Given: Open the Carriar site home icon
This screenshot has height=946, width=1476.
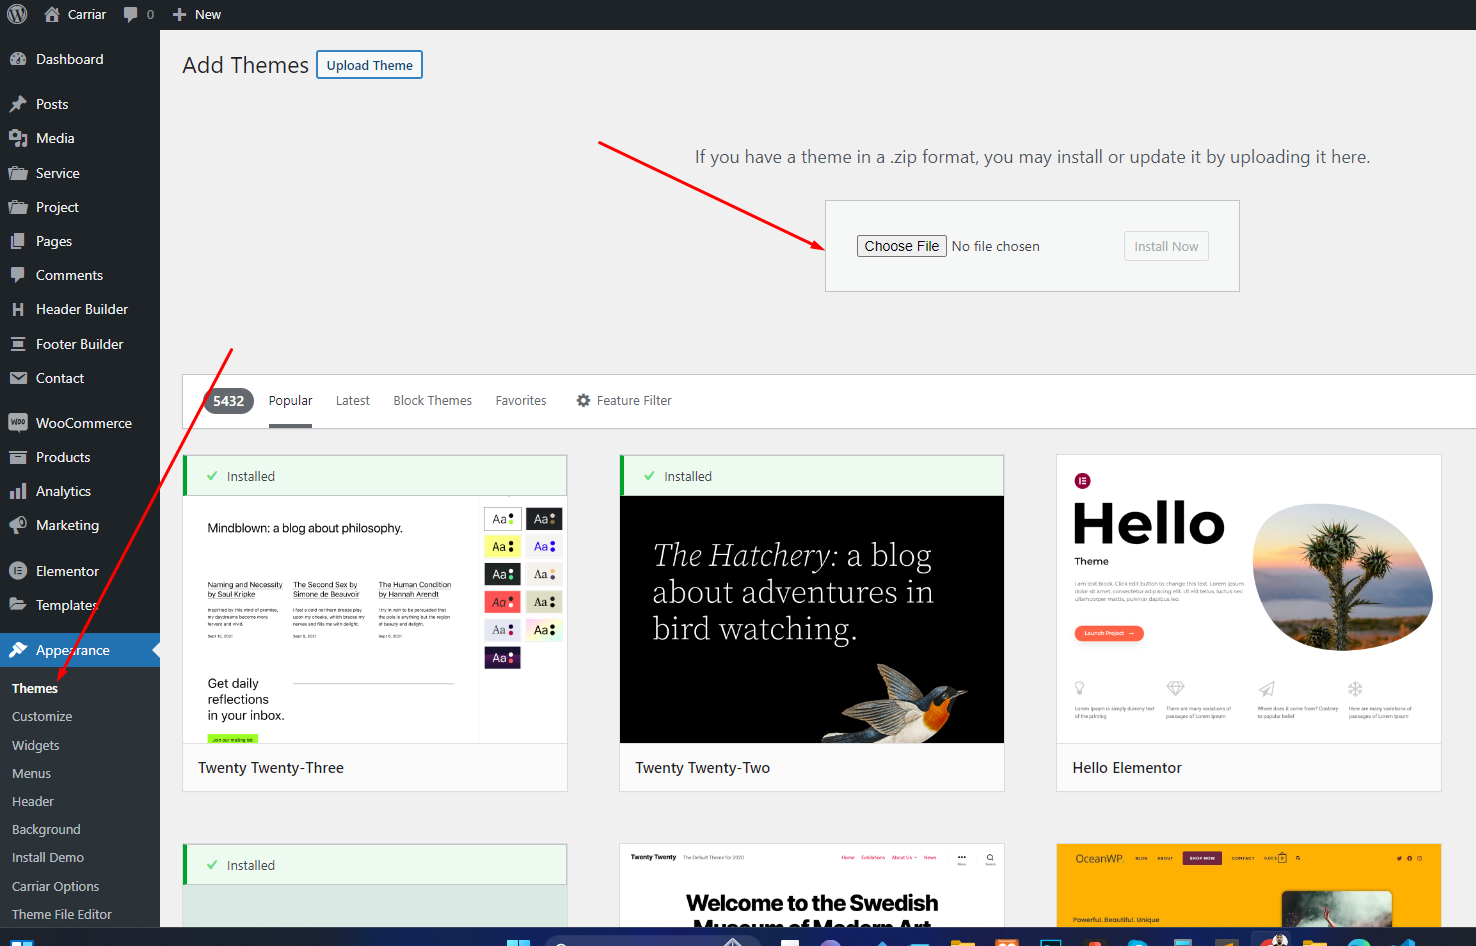Looking at the screenshot, I should coord(52,14).
